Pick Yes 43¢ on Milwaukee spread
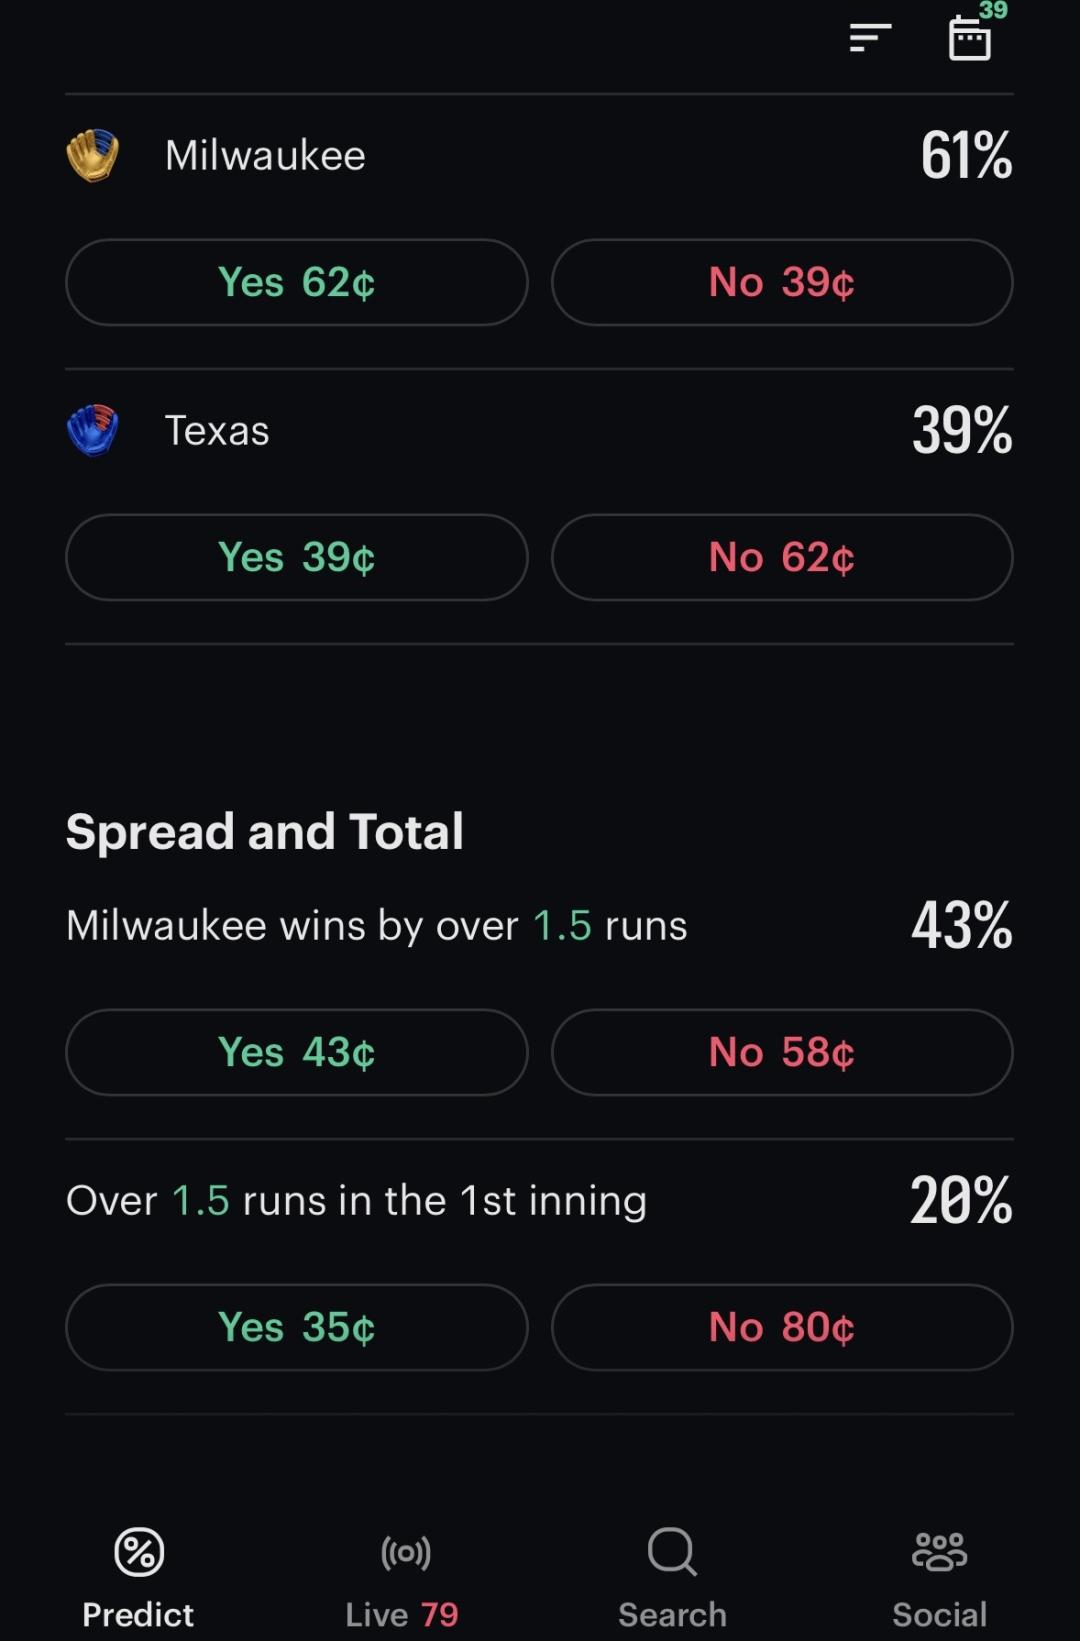 coord(297,1052)
